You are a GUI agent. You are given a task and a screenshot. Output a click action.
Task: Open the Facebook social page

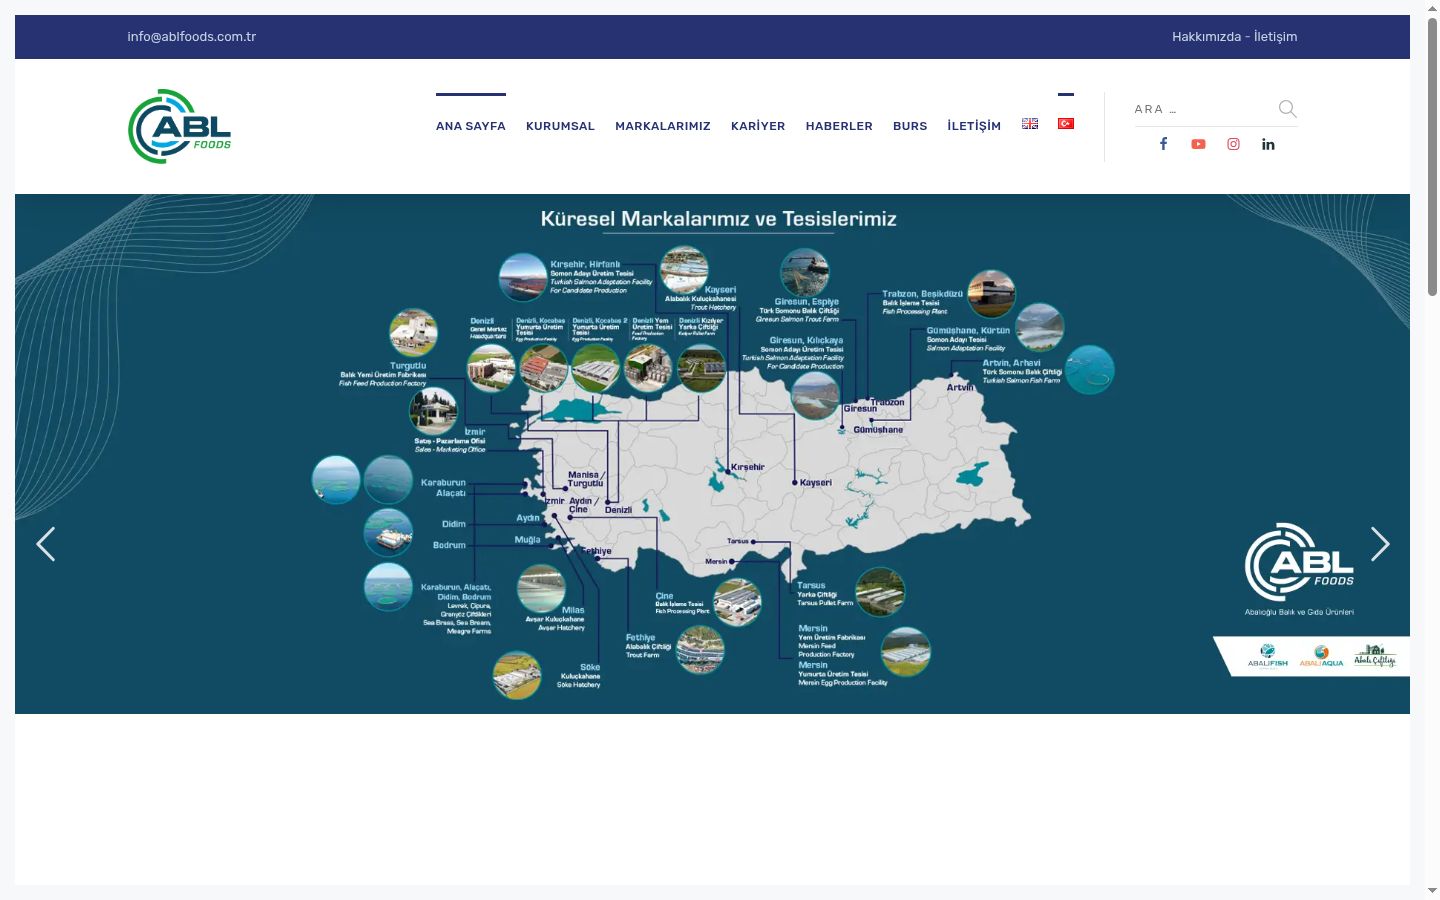coord(1163,144)
